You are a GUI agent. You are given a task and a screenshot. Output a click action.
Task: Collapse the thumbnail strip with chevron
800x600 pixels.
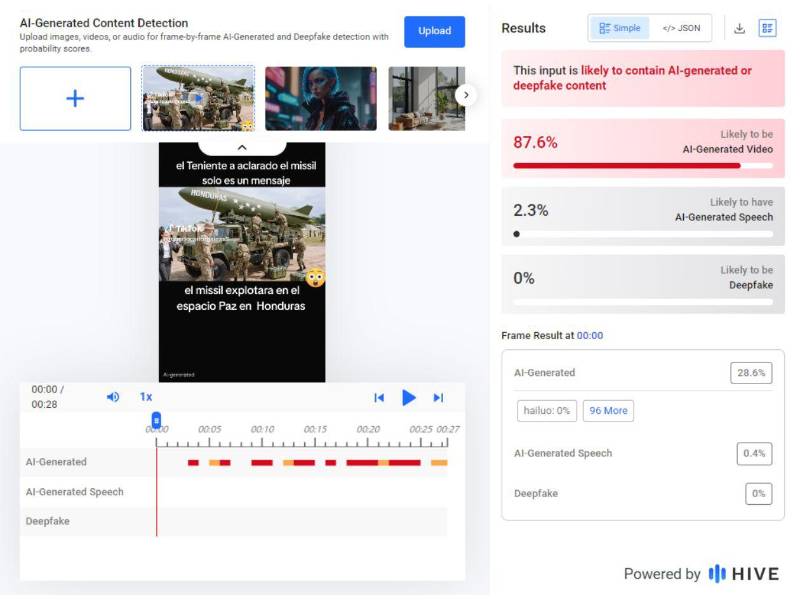point(242,147)
